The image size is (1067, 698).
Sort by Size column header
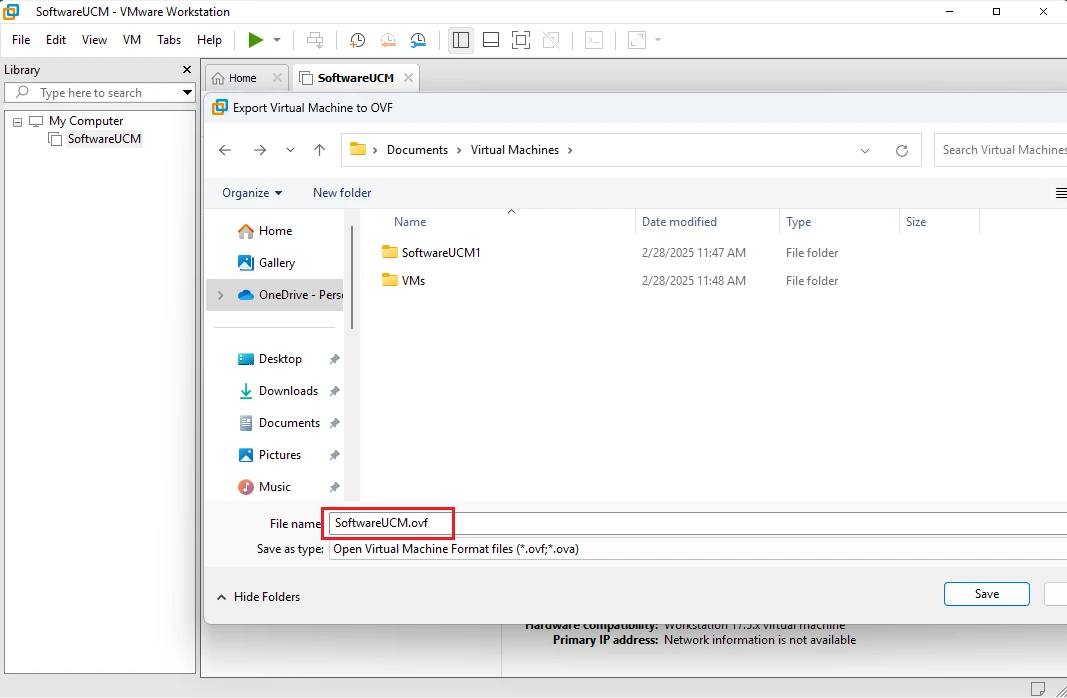click(x=916, y=222)
